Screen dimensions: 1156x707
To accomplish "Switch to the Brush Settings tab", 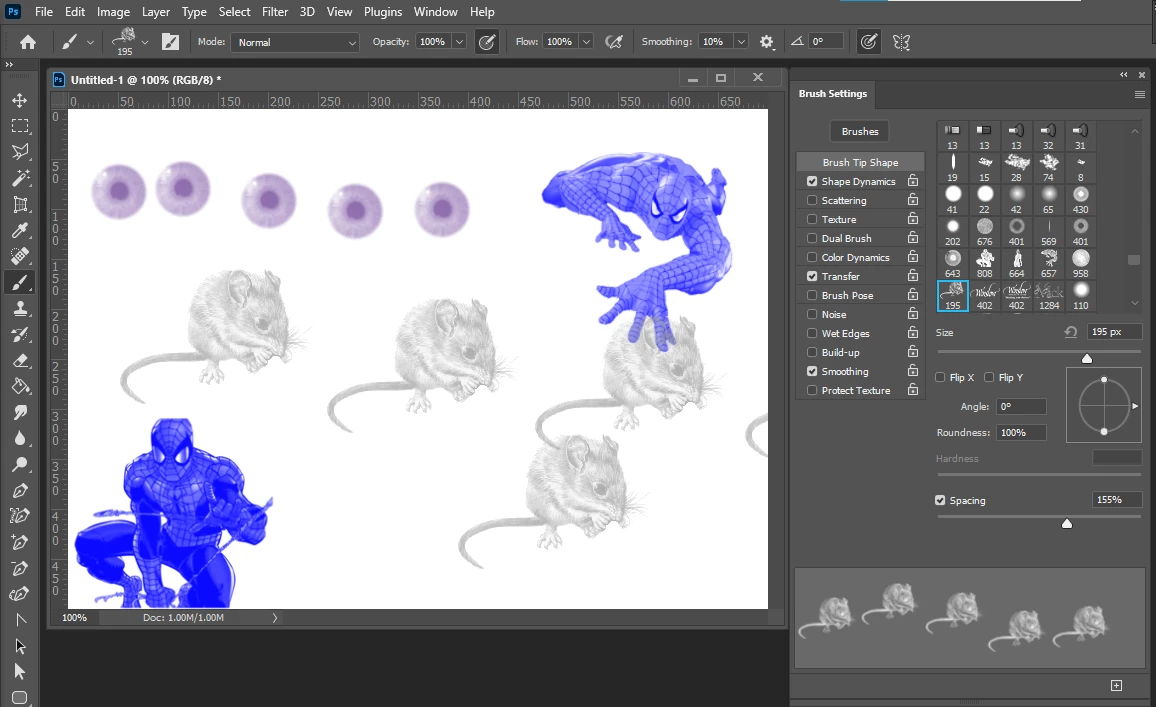I will [x=832, y=94].
